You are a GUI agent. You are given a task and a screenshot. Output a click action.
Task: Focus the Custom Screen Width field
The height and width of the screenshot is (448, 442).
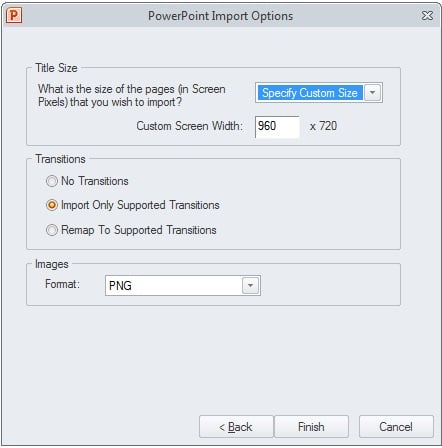pyautogui.click(x=277, y=126)
